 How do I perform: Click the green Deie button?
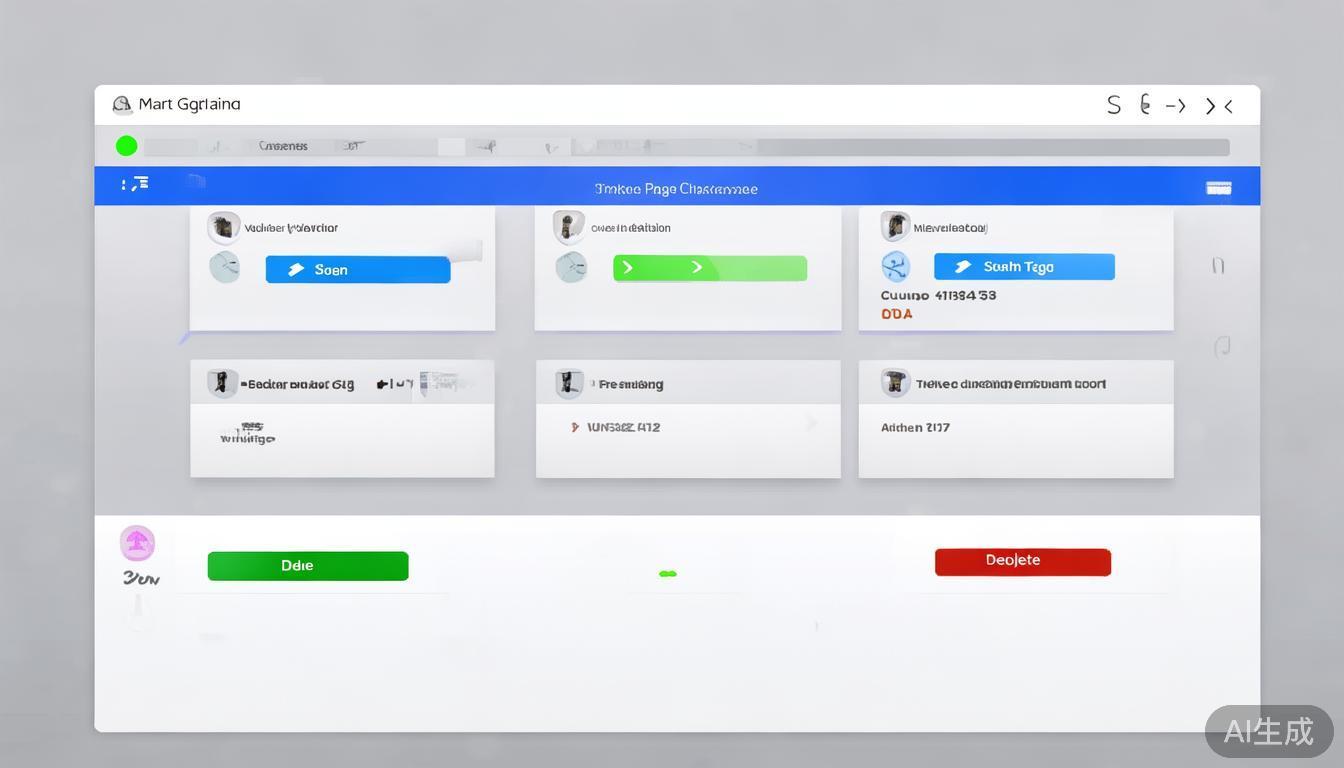click(x=307, y=566)
